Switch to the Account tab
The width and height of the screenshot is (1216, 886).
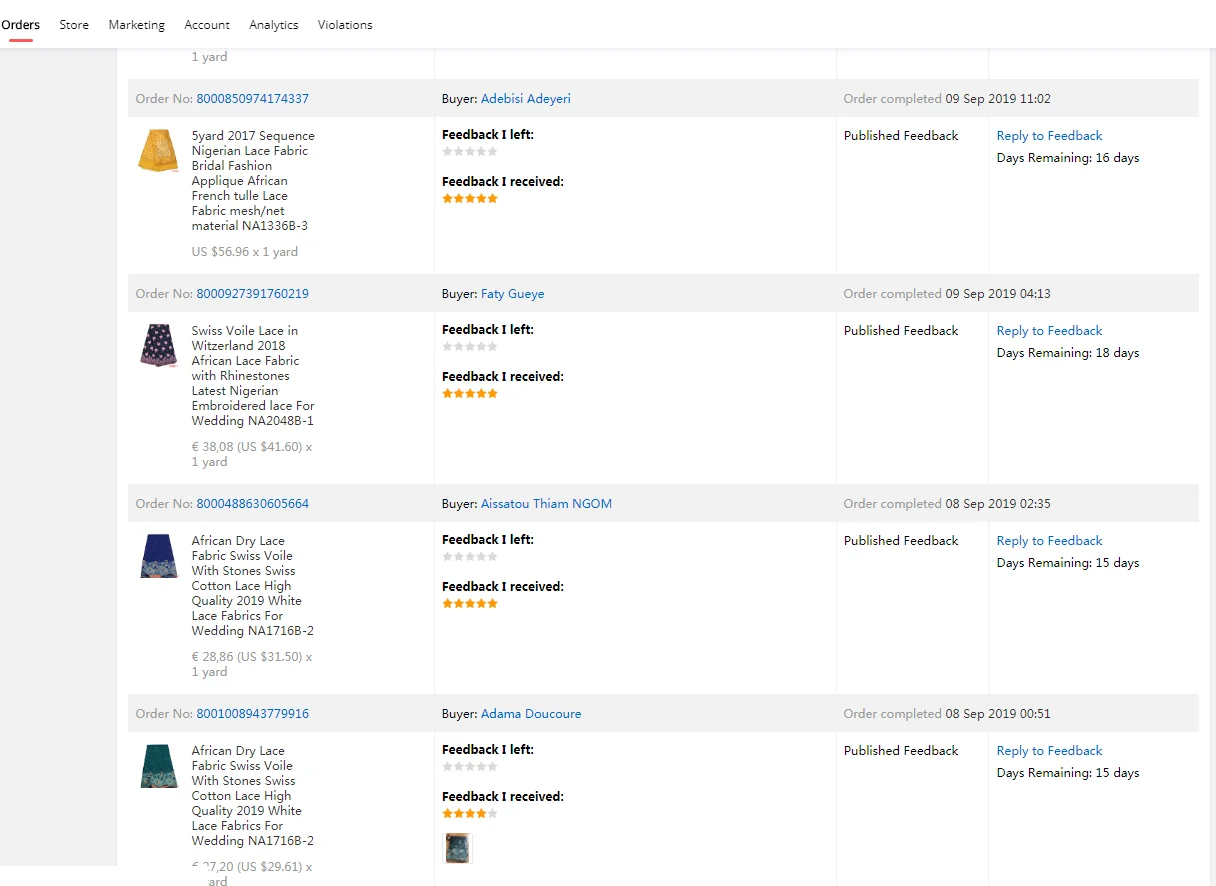coord(207,25)
